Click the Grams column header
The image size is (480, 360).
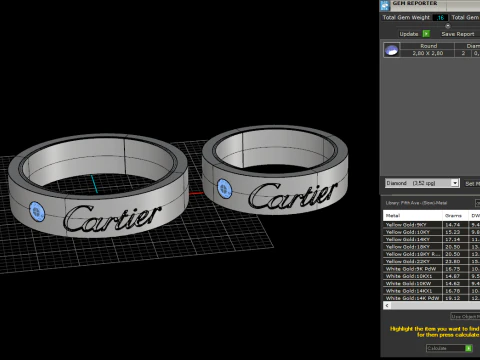point(455,216)
